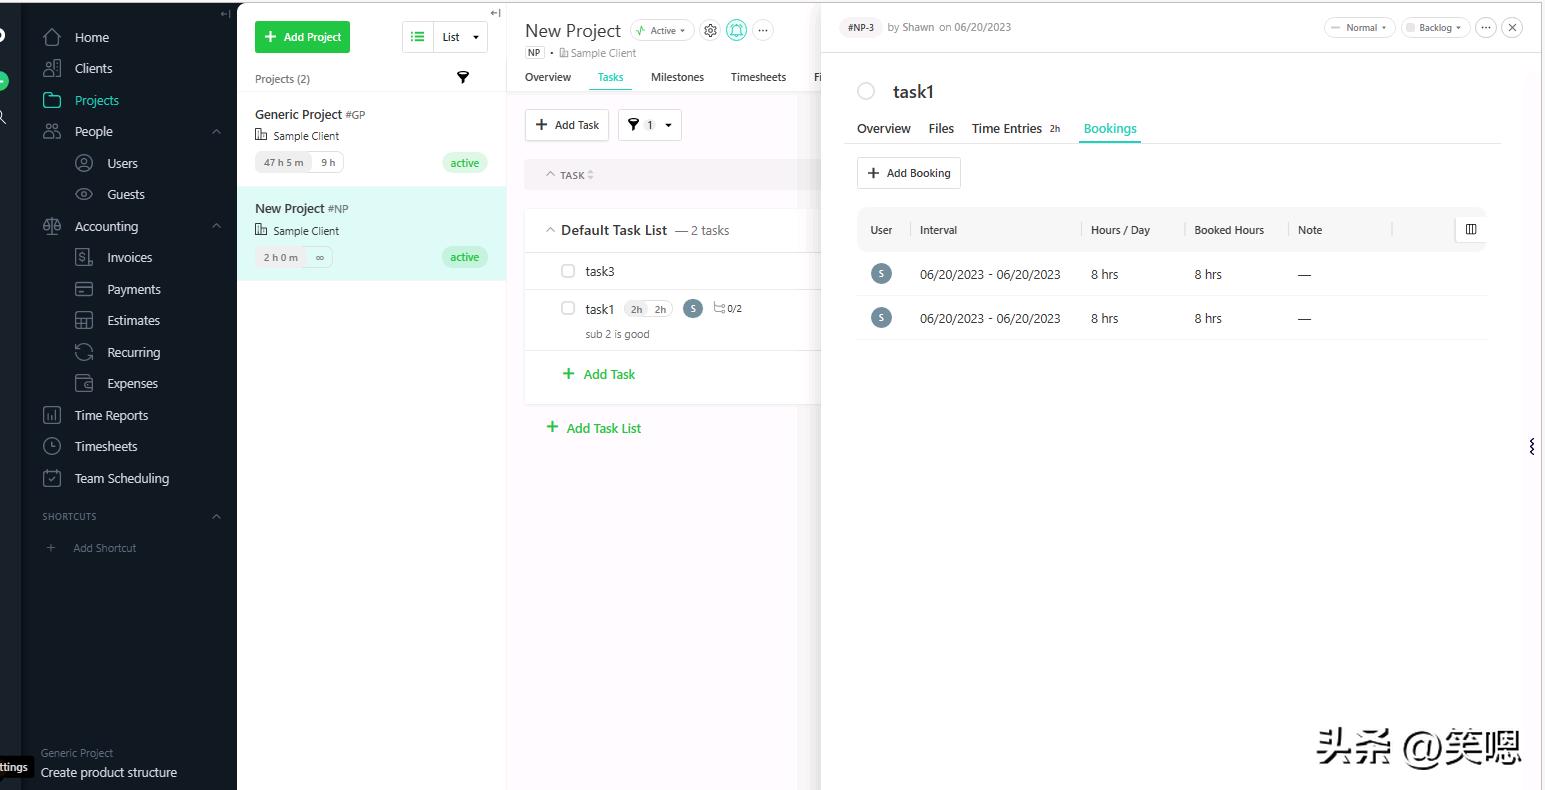The width and height of the screenshot is (1545, 790).
Task: Open the Backlog status dropdown
Action: 1435,28
